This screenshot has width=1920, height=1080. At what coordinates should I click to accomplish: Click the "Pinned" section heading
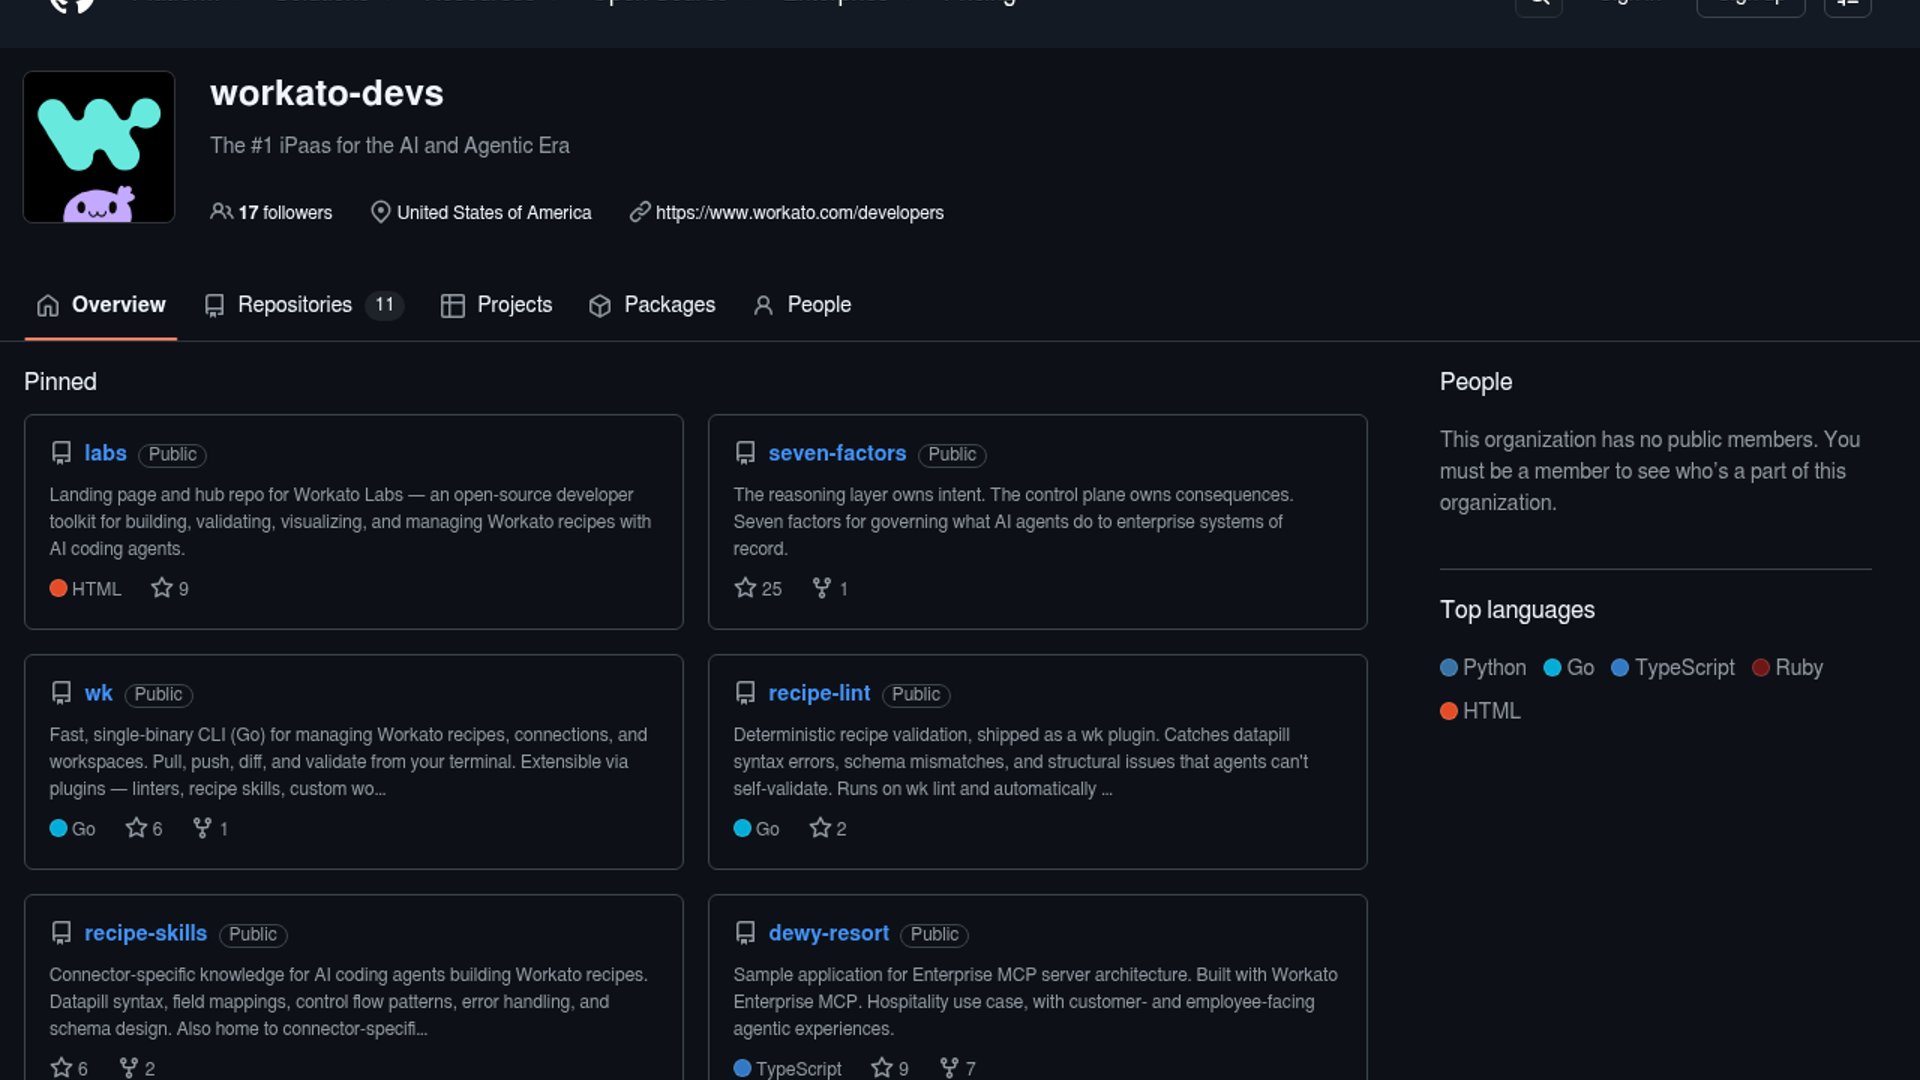click(60, 382)
